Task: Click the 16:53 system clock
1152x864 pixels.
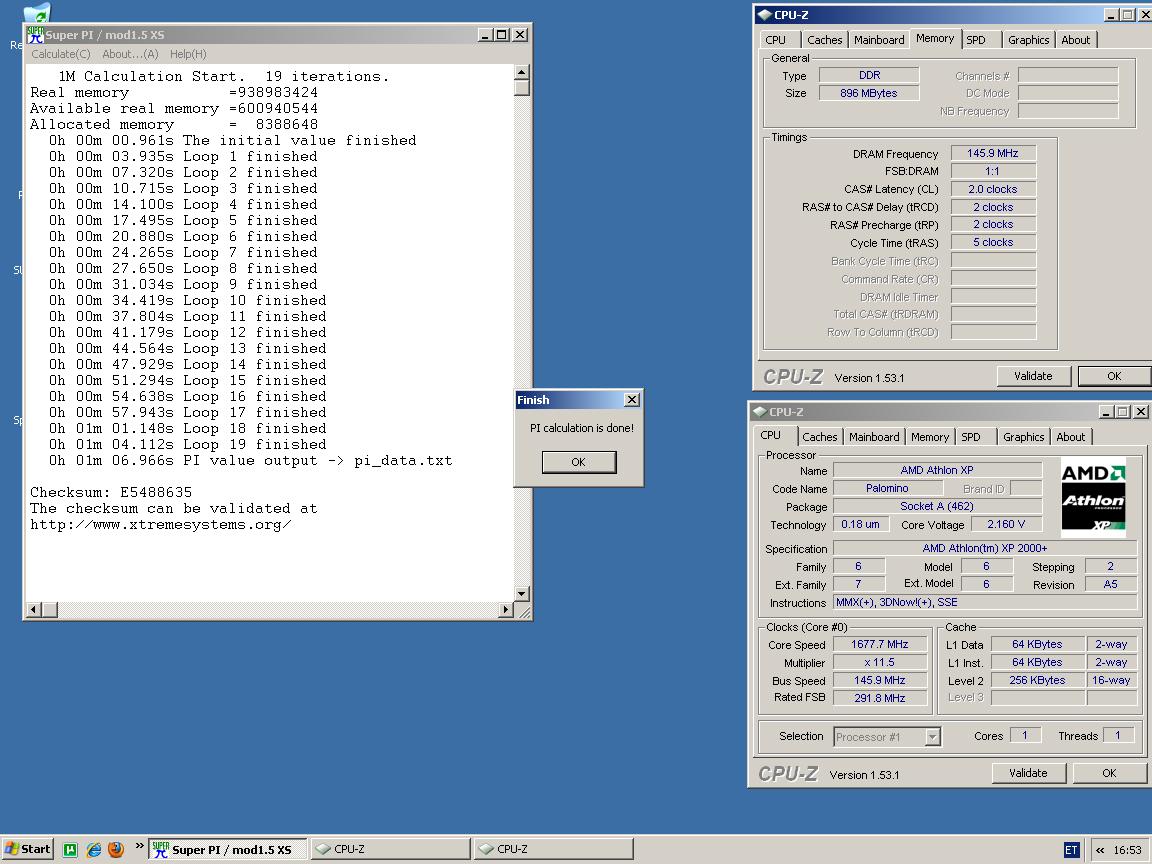Action: click(x=1127, y=850)
